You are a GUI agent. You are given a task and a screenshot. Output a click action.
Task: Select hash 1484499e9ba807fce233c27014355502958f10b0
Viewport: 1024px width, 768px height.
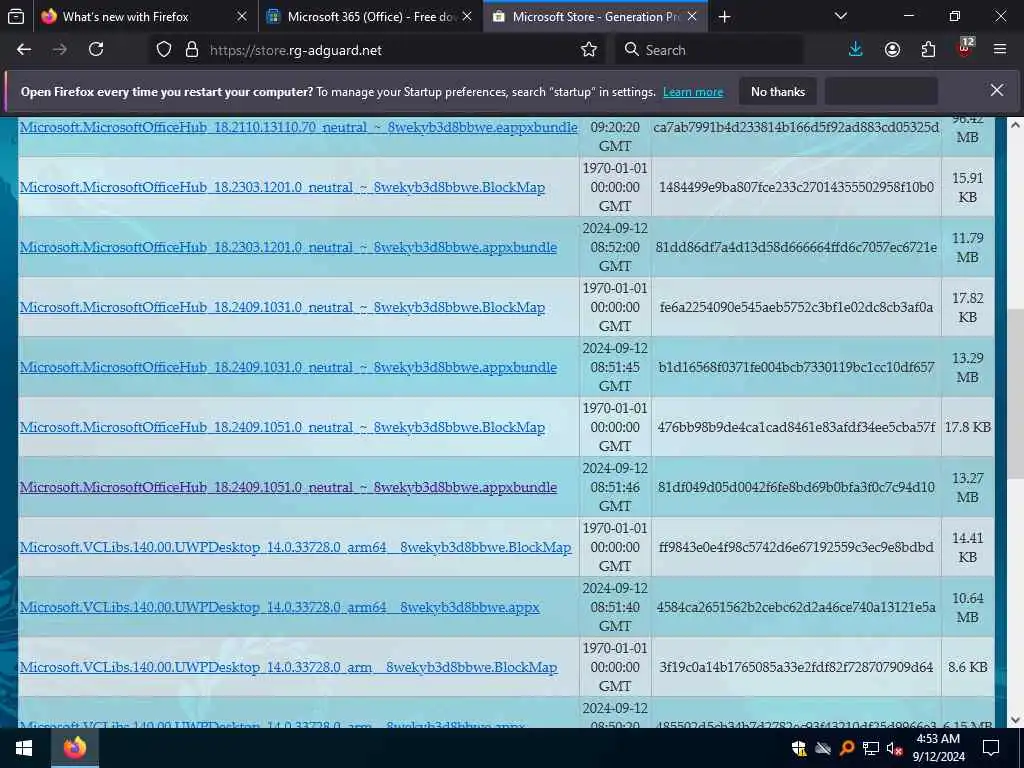[796, 187]
